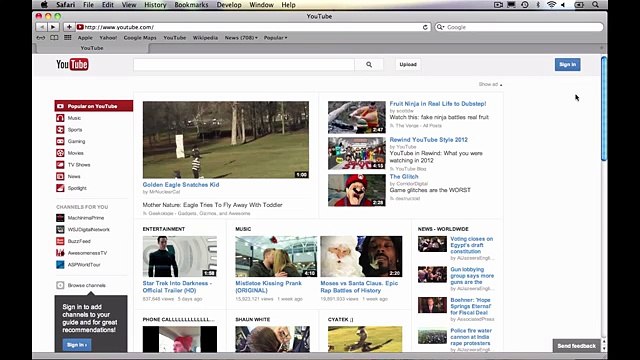Click the ASPWorldTour channel icon

[60, 264]
